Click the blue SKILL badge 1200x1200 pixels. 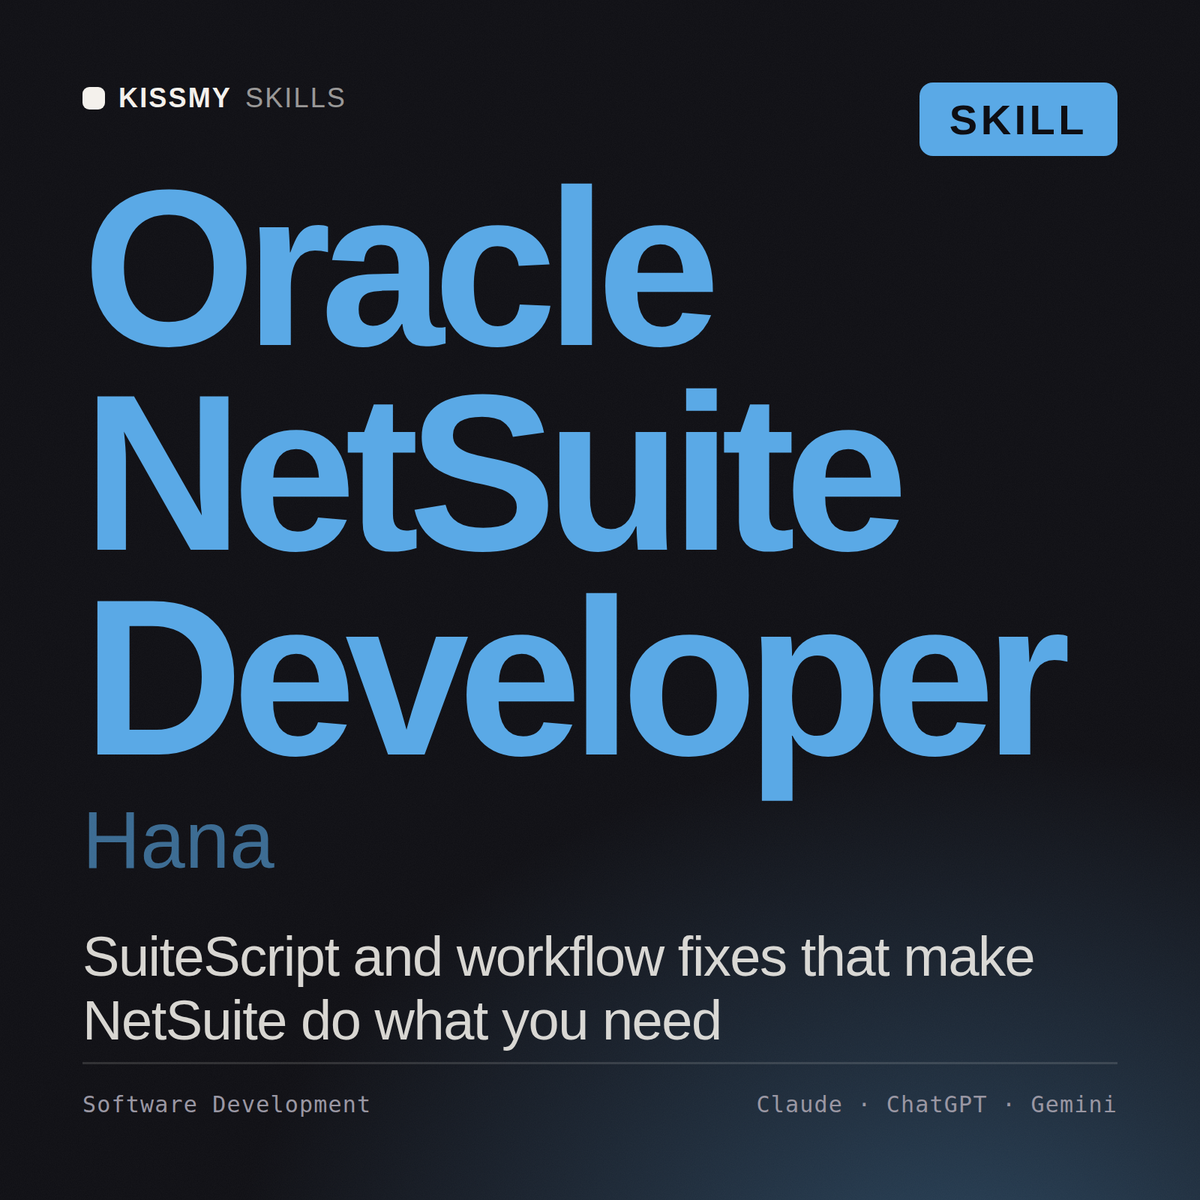[1018, 119]
